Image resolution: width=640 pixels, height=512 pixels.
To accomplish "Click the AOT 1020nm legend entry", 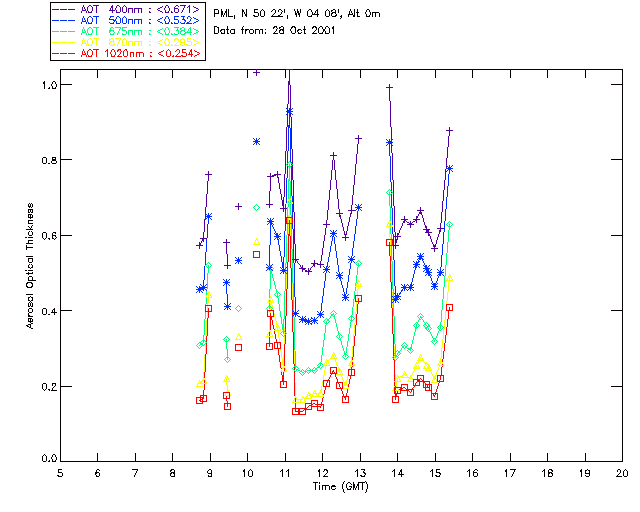I will tap(127, 53).
